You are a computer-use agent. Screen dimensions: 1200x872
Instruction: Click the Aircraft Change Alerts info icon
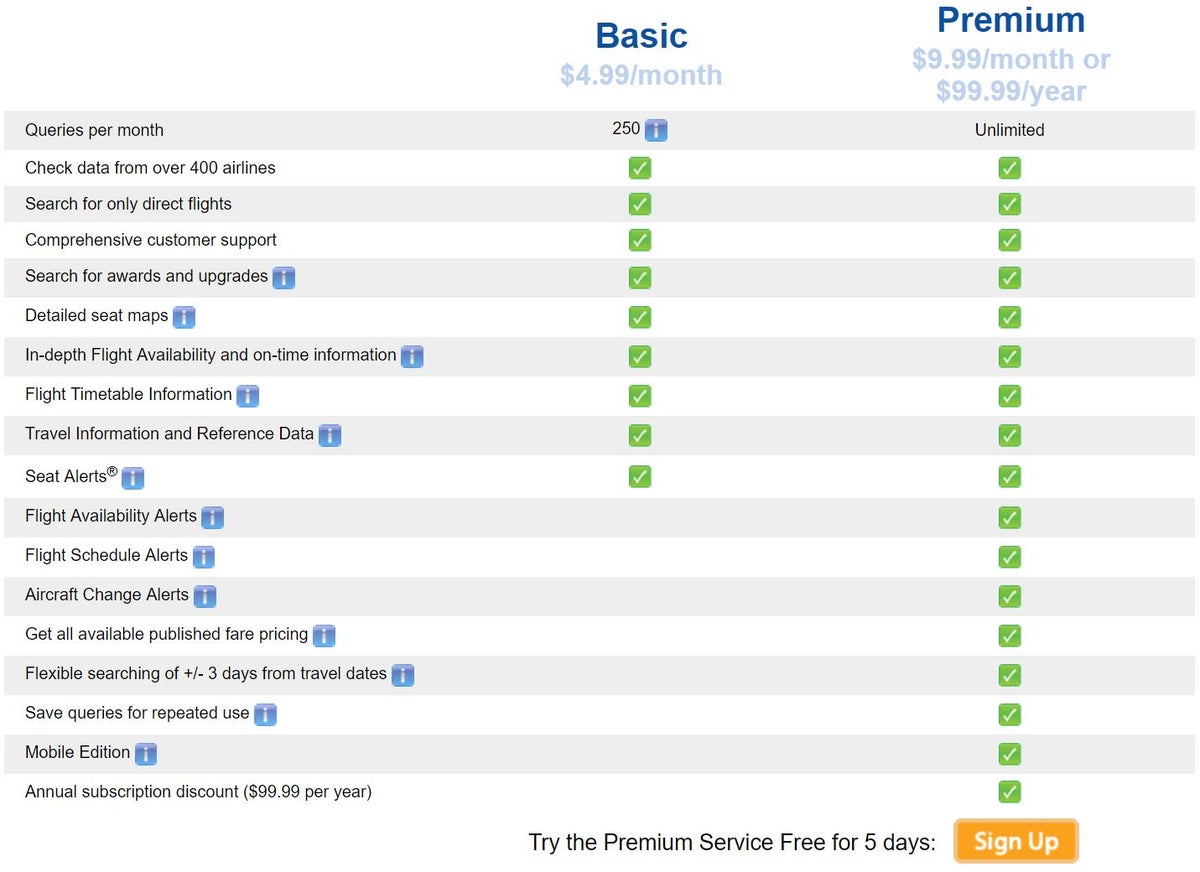point(205,595)
